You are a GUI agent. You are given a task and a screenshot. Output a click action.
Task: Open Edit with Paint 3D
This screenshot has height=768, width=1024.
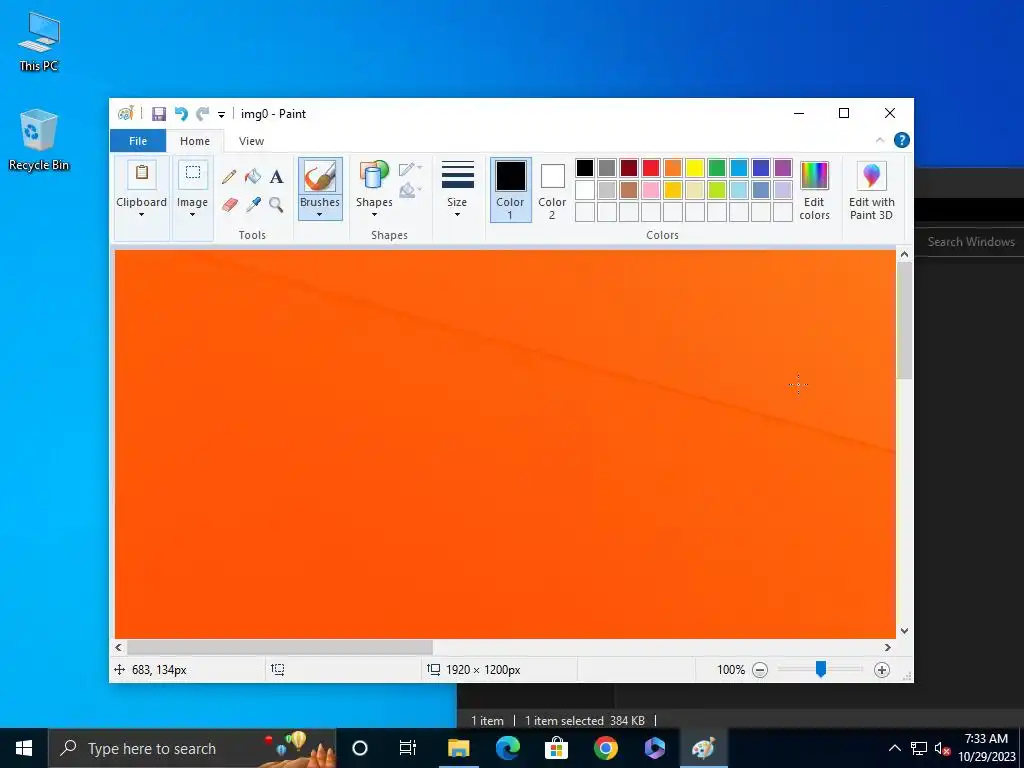click(x=871, y=190)
